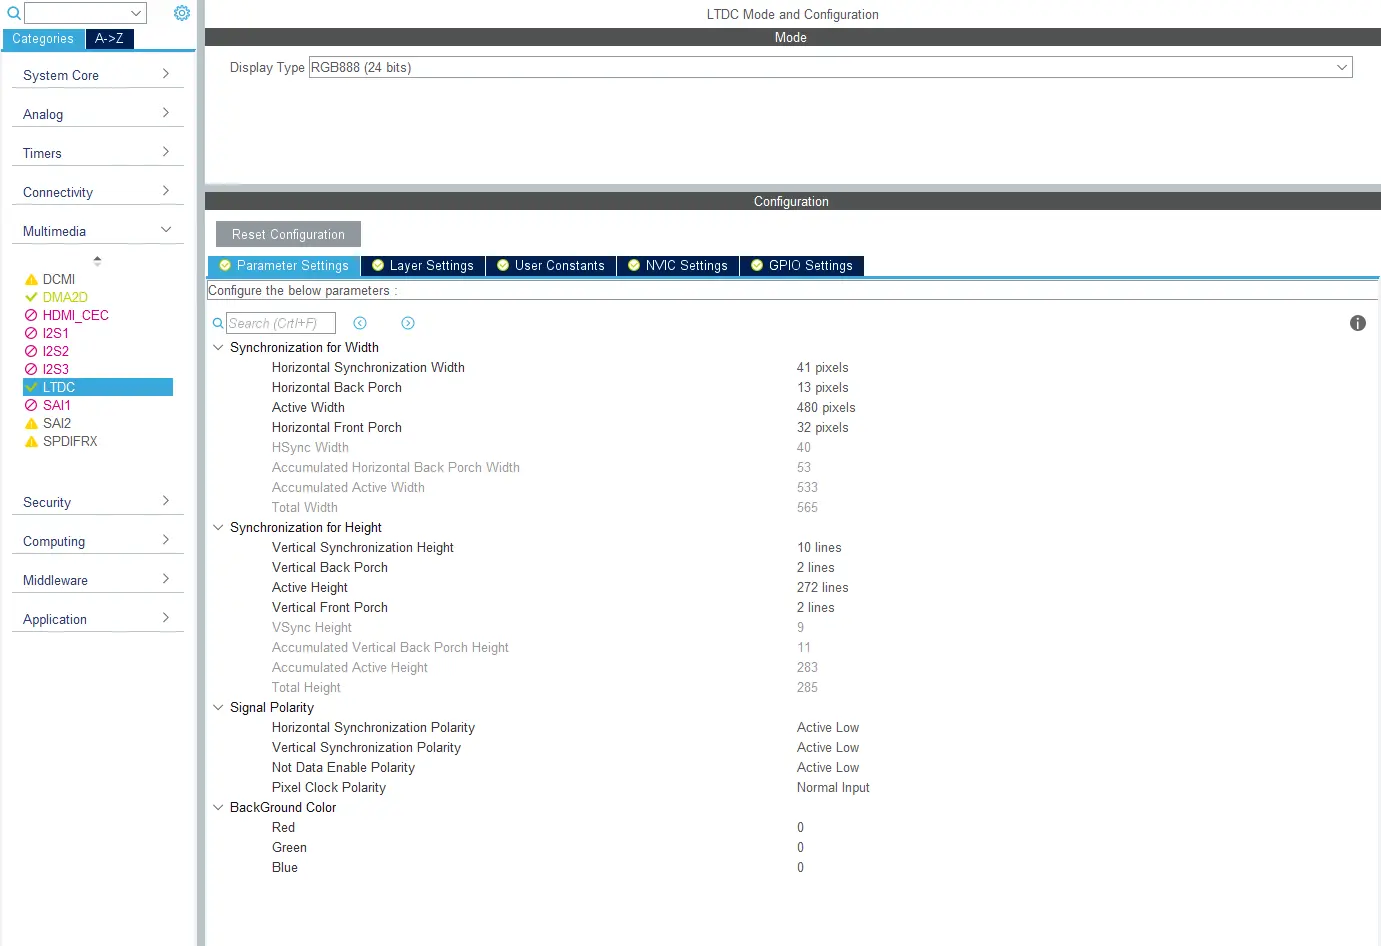Select the Red background color value
This screenshot has width=1381, height=946.
click(800, 827)
